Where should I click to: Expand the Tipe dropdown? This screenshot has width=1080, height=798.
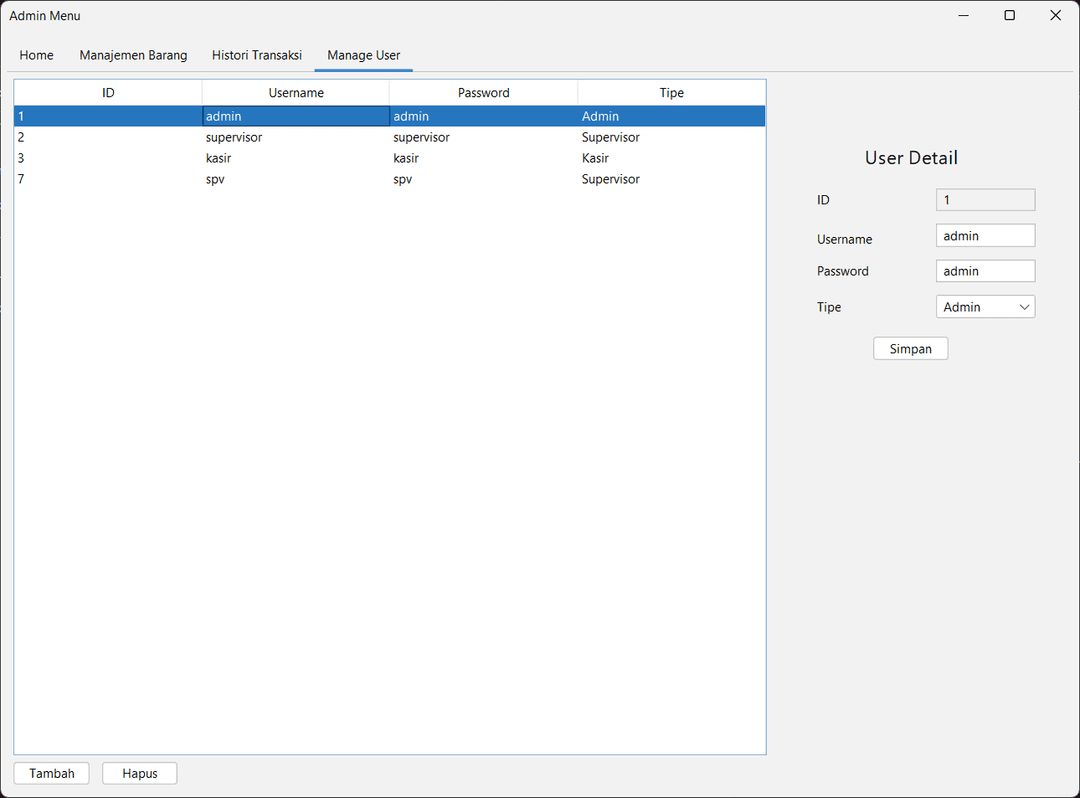click(x=985, y=307)
